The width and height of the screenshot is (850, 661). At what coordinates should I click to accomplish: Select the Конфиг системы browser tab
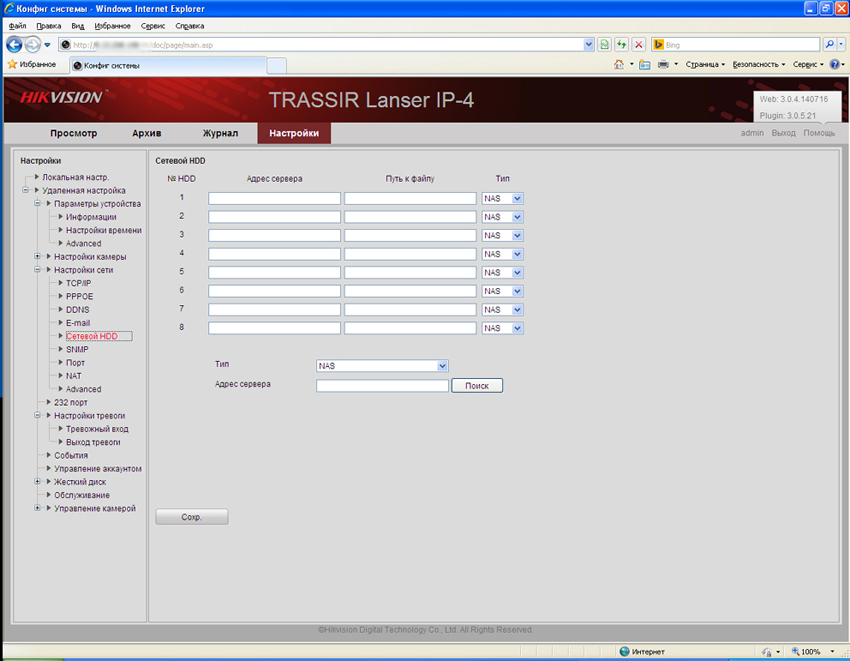168,65
